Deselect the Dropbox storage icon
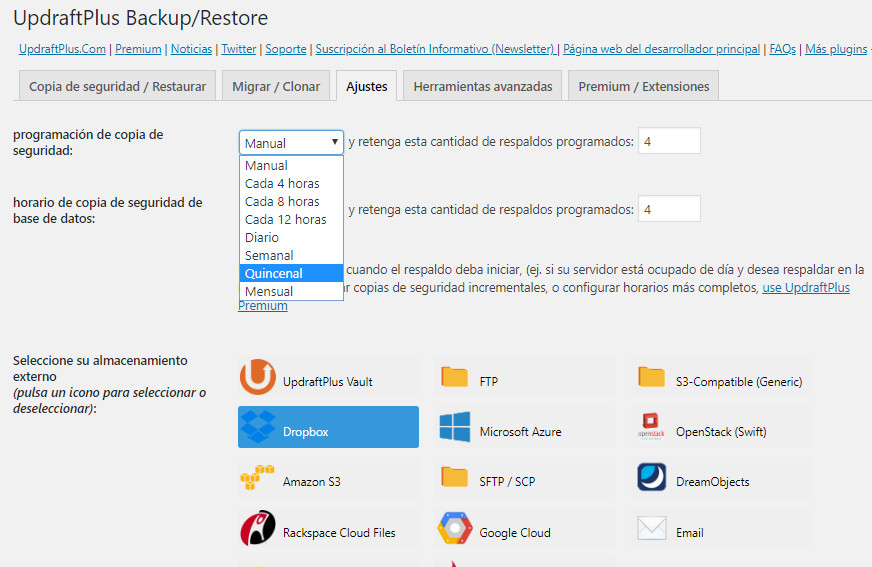The height and width of the screenshot is (567, 872). click(x=257, y=427)
